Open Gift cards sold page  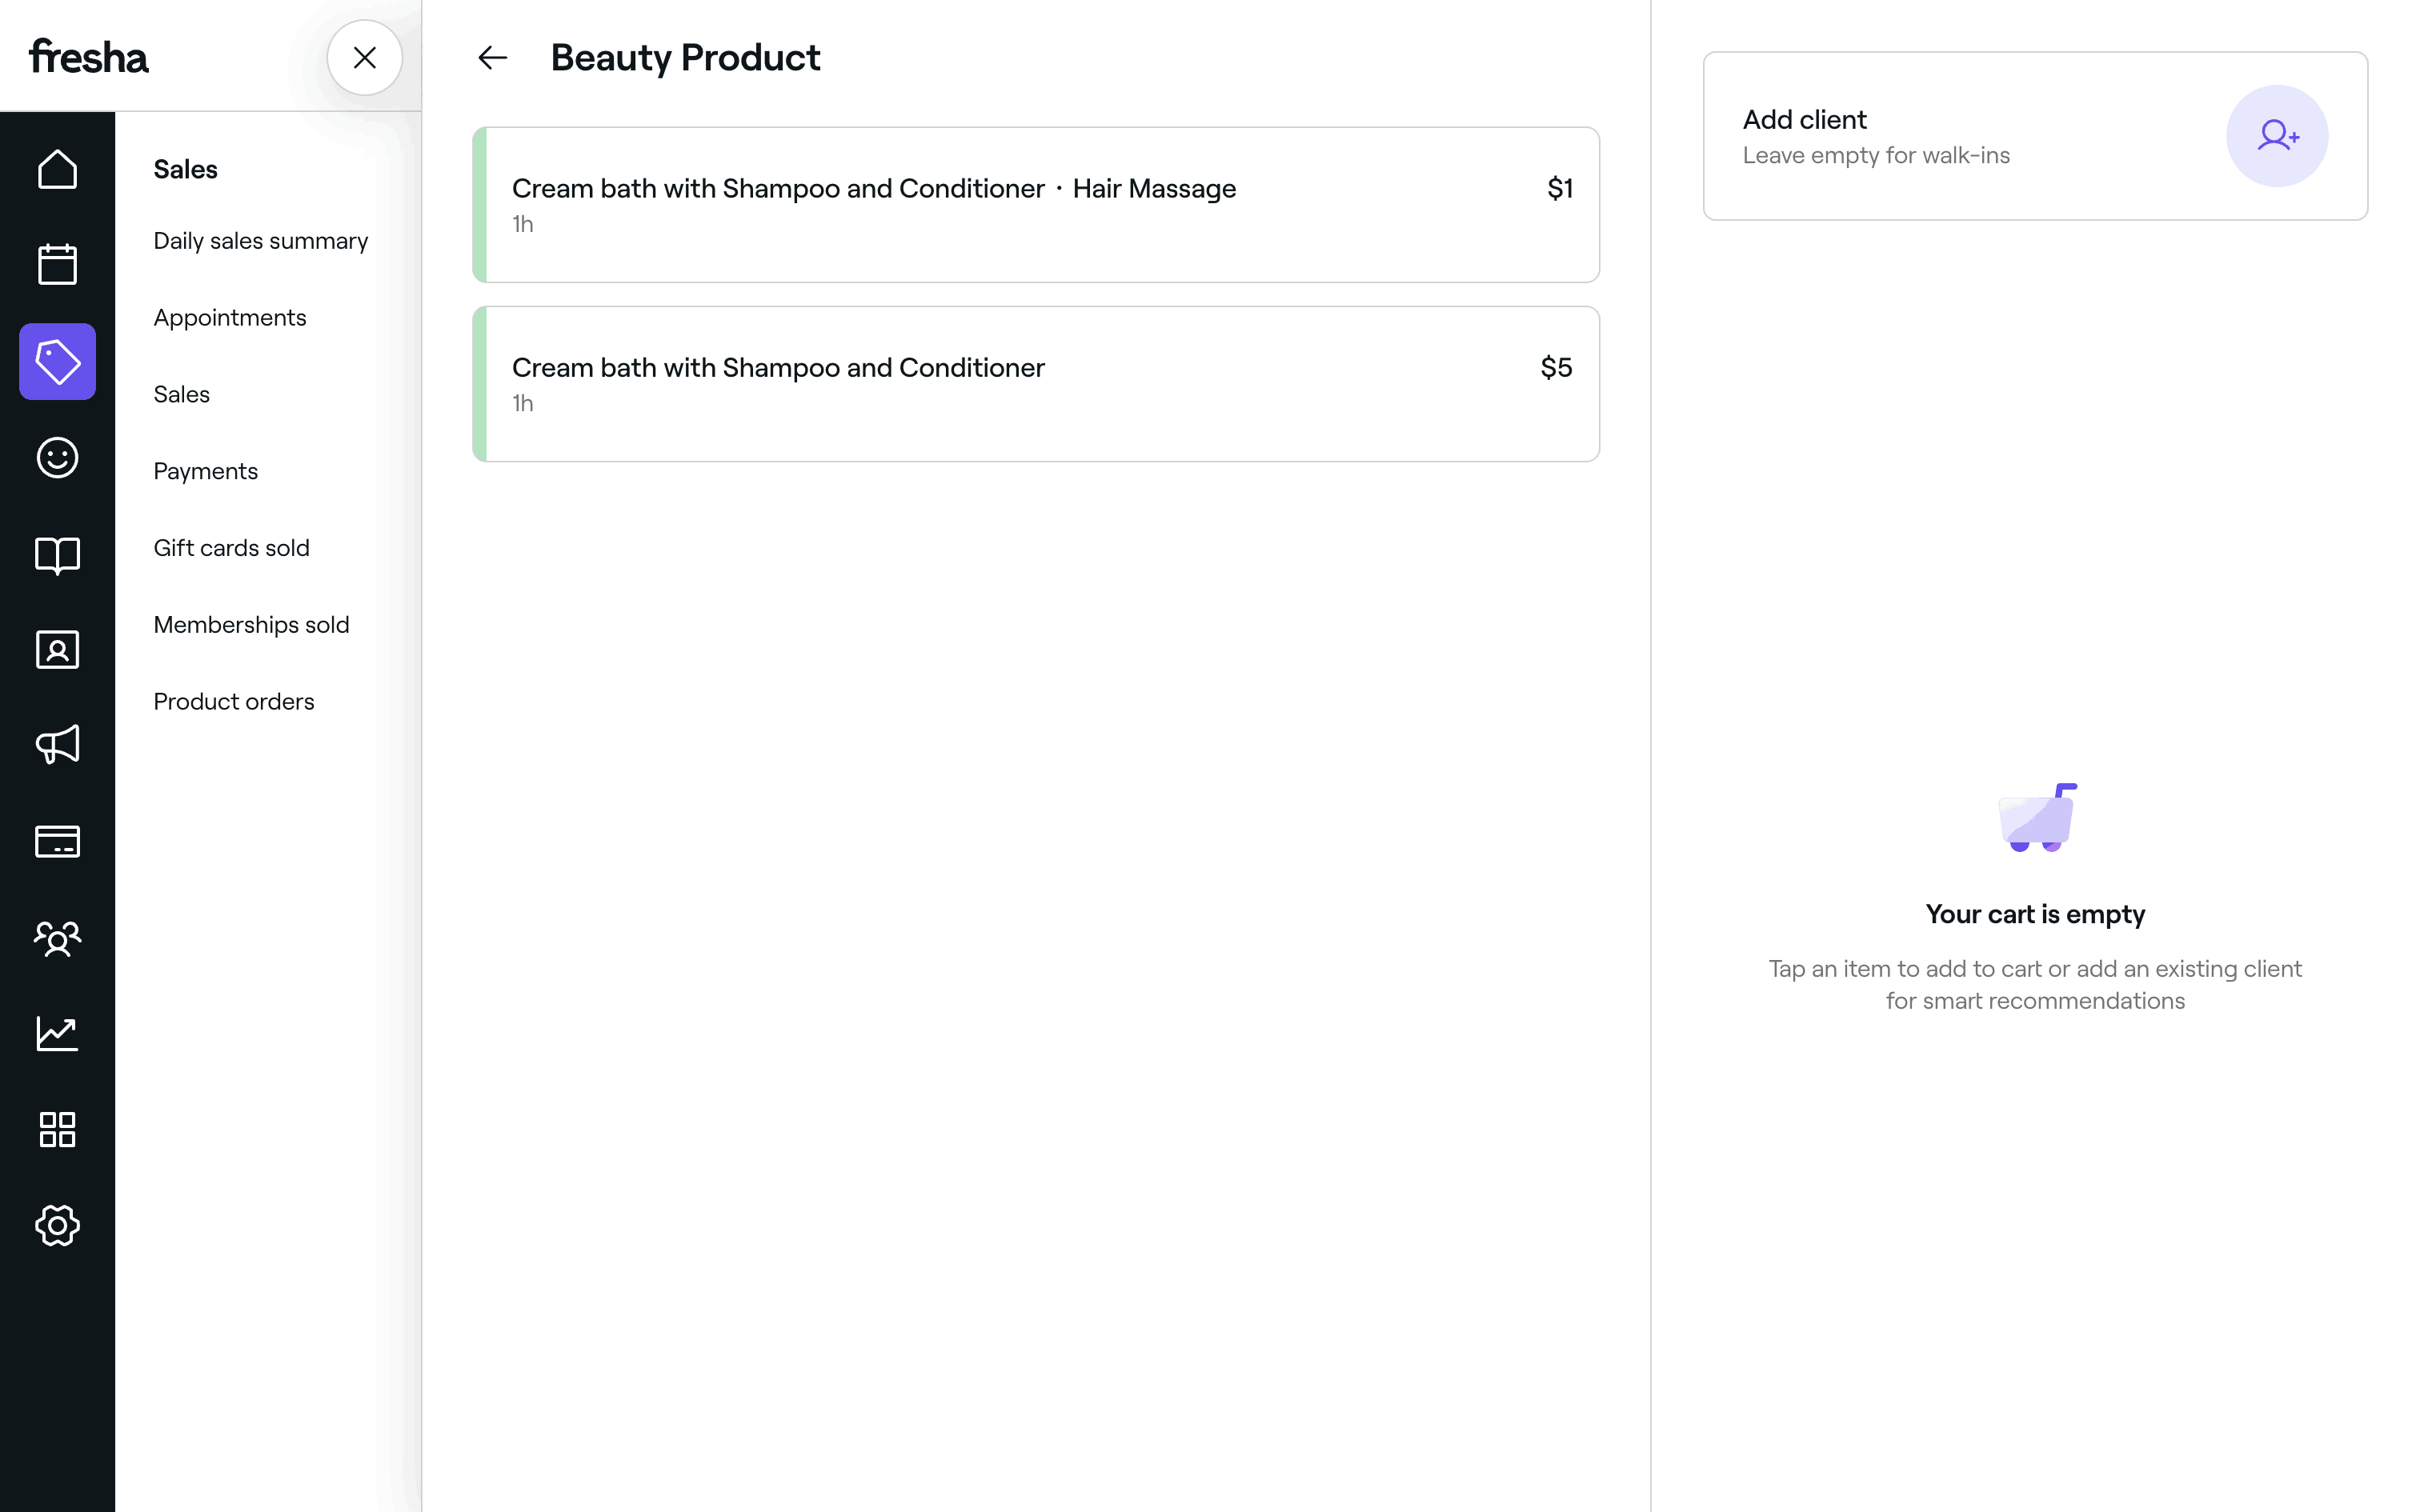(231, 548)
